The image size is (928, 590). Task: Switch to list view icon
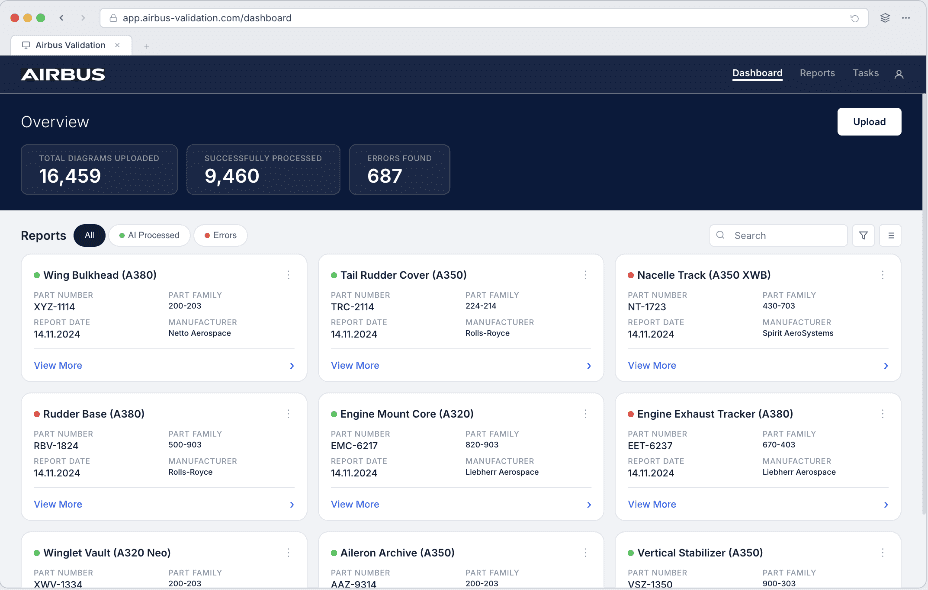890,236
